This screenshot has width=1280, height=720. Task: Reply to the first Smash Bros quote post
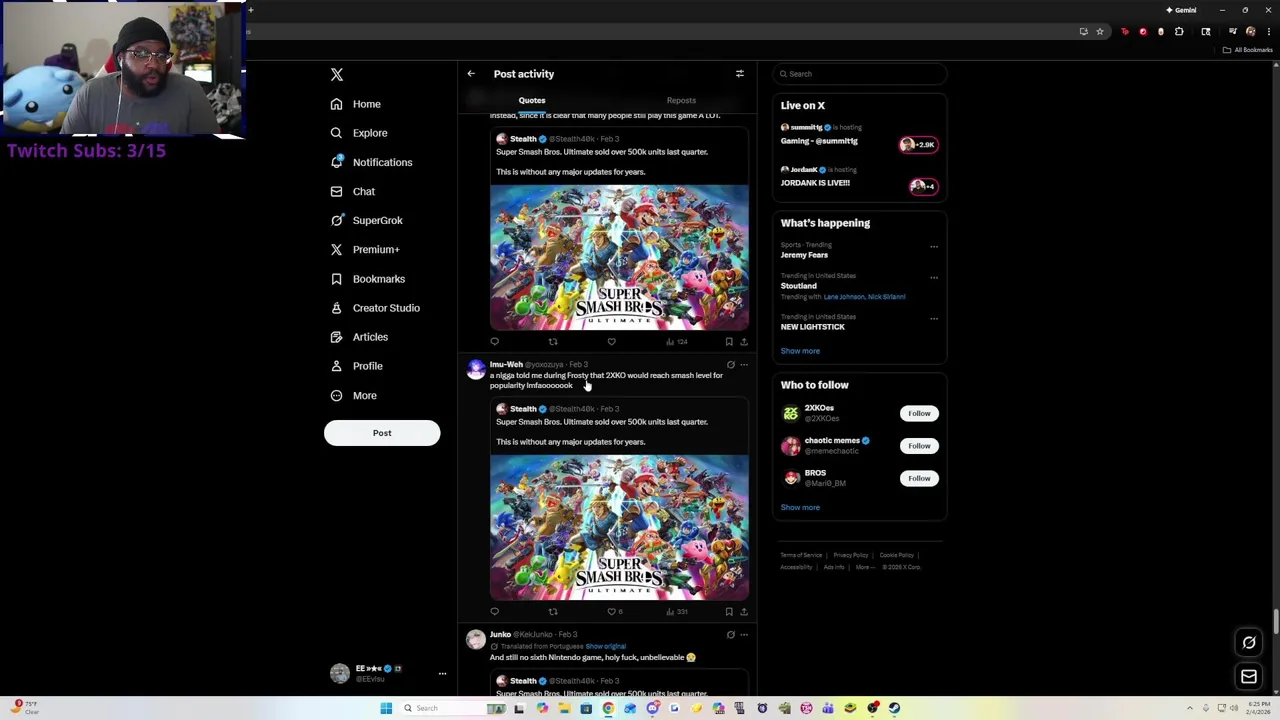494,342
